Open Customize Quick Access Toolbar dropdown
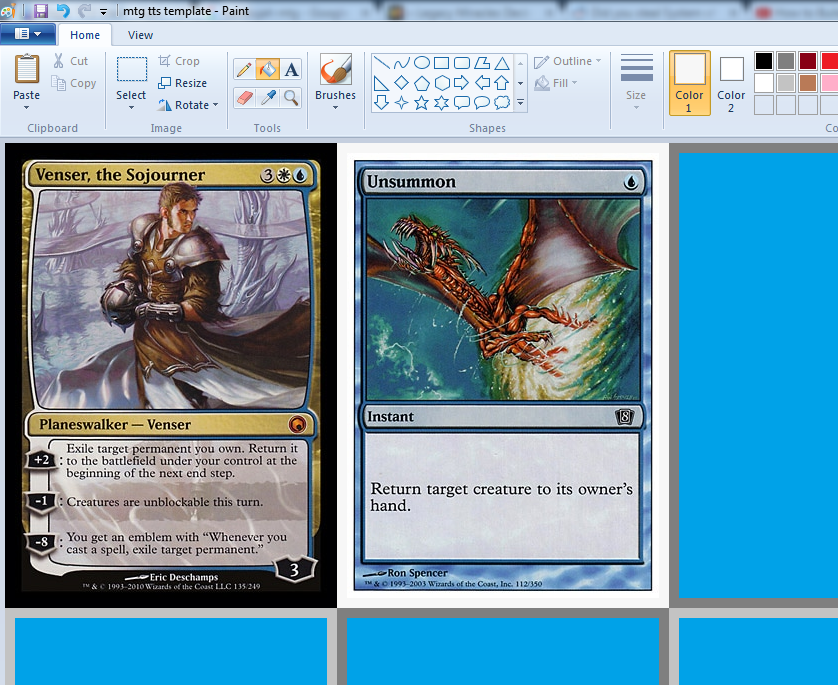Image resolution: width=838 pixels, height=685 pixels. (x=103, y=11)
